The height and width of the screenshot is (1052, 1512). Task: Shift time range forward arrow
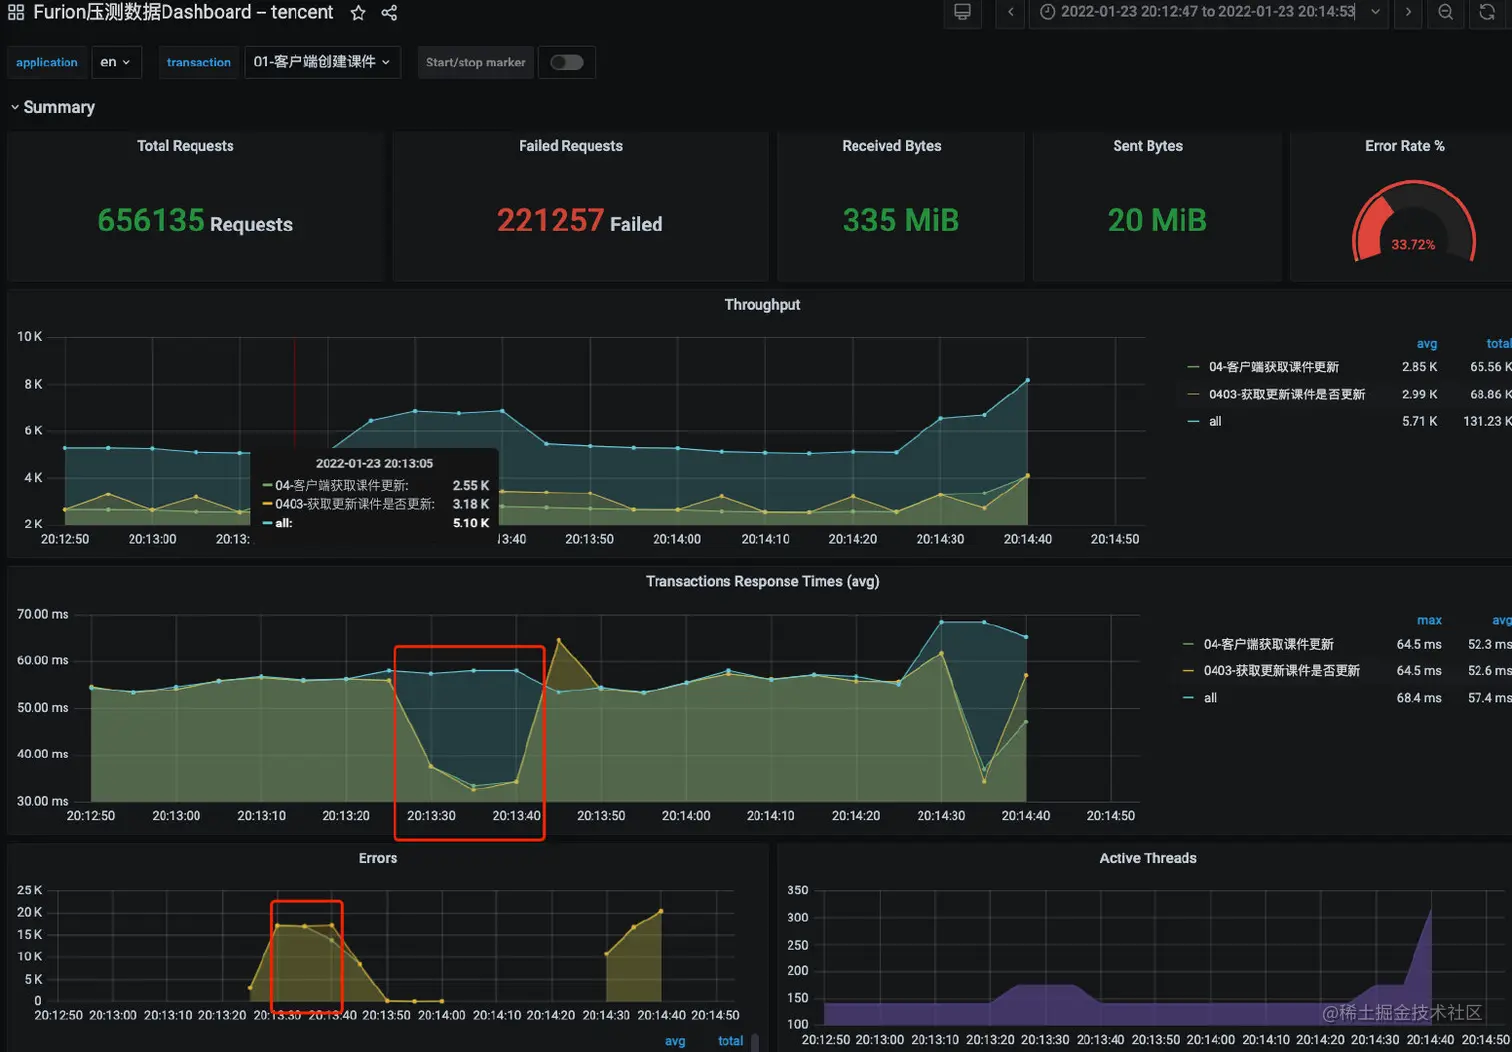(x=1408, y=12)
